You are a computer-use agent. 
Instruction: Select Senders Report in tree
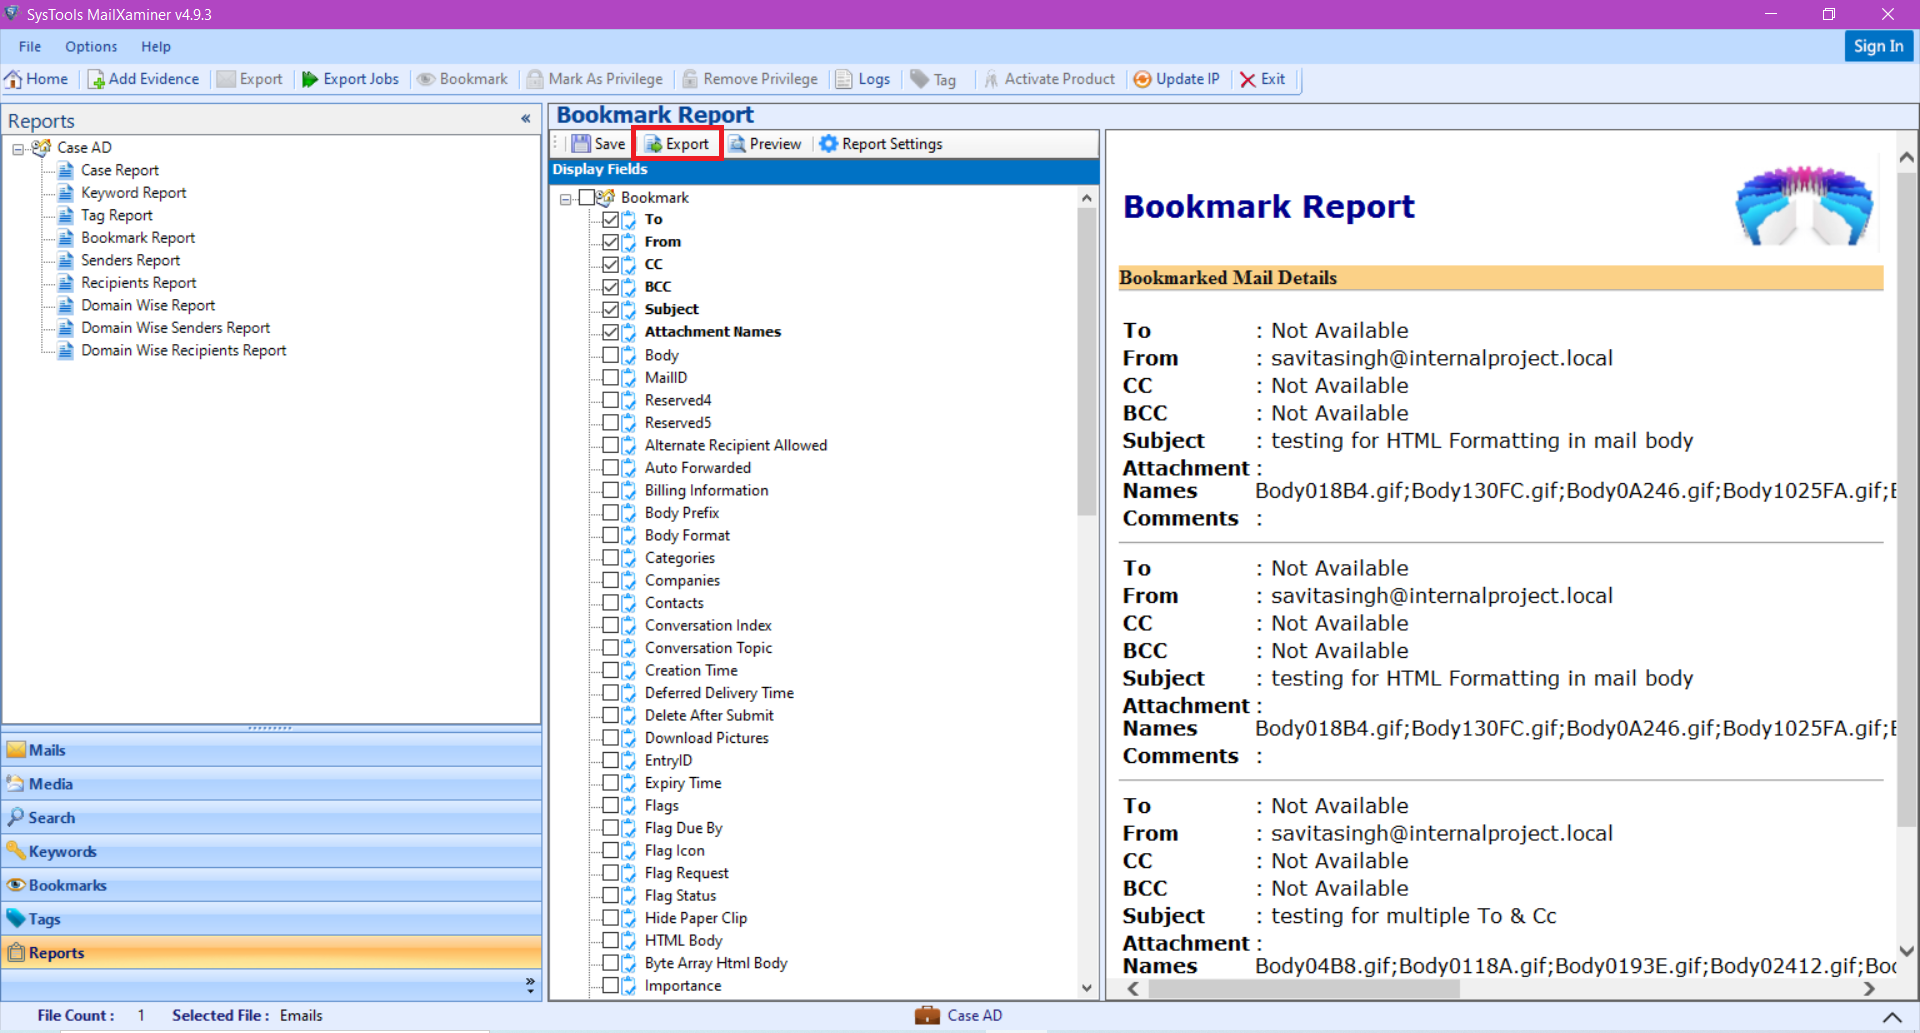(131, 260)
